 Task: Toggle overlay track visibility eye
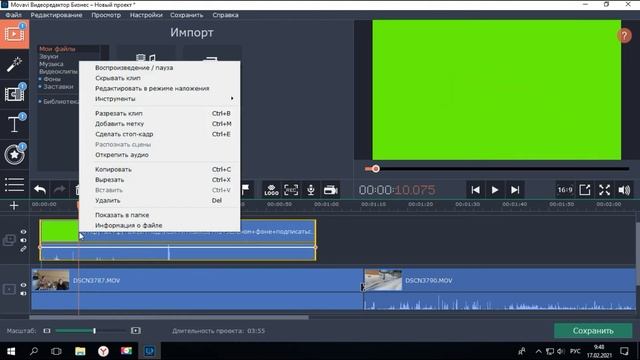(x=23, y=232)
